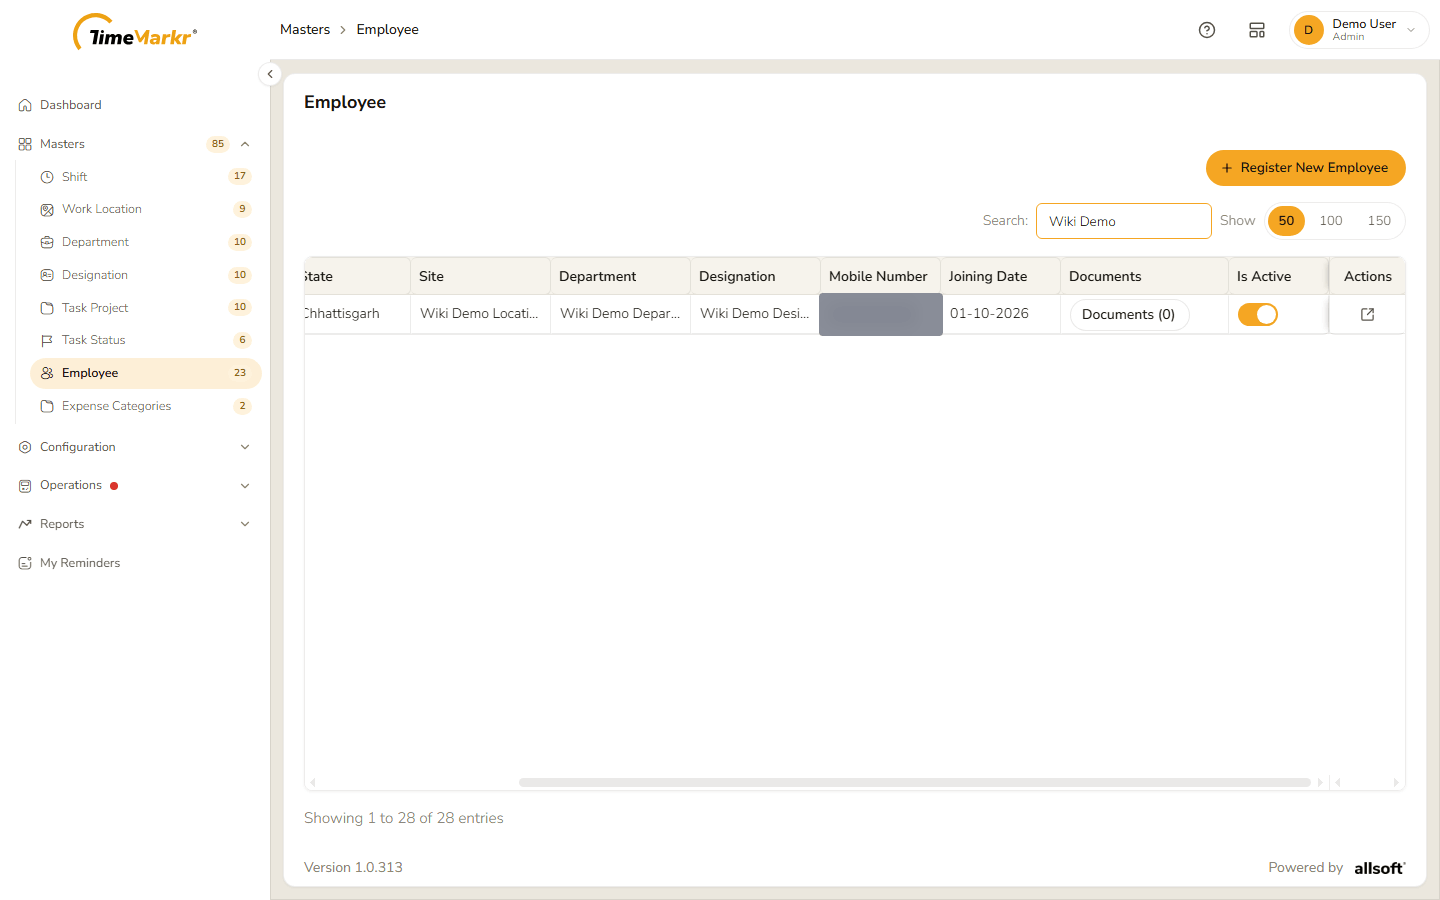Open the row's edit action icon
Viewport: 1440px width, 900px height.
click(x=1368, y=314)
